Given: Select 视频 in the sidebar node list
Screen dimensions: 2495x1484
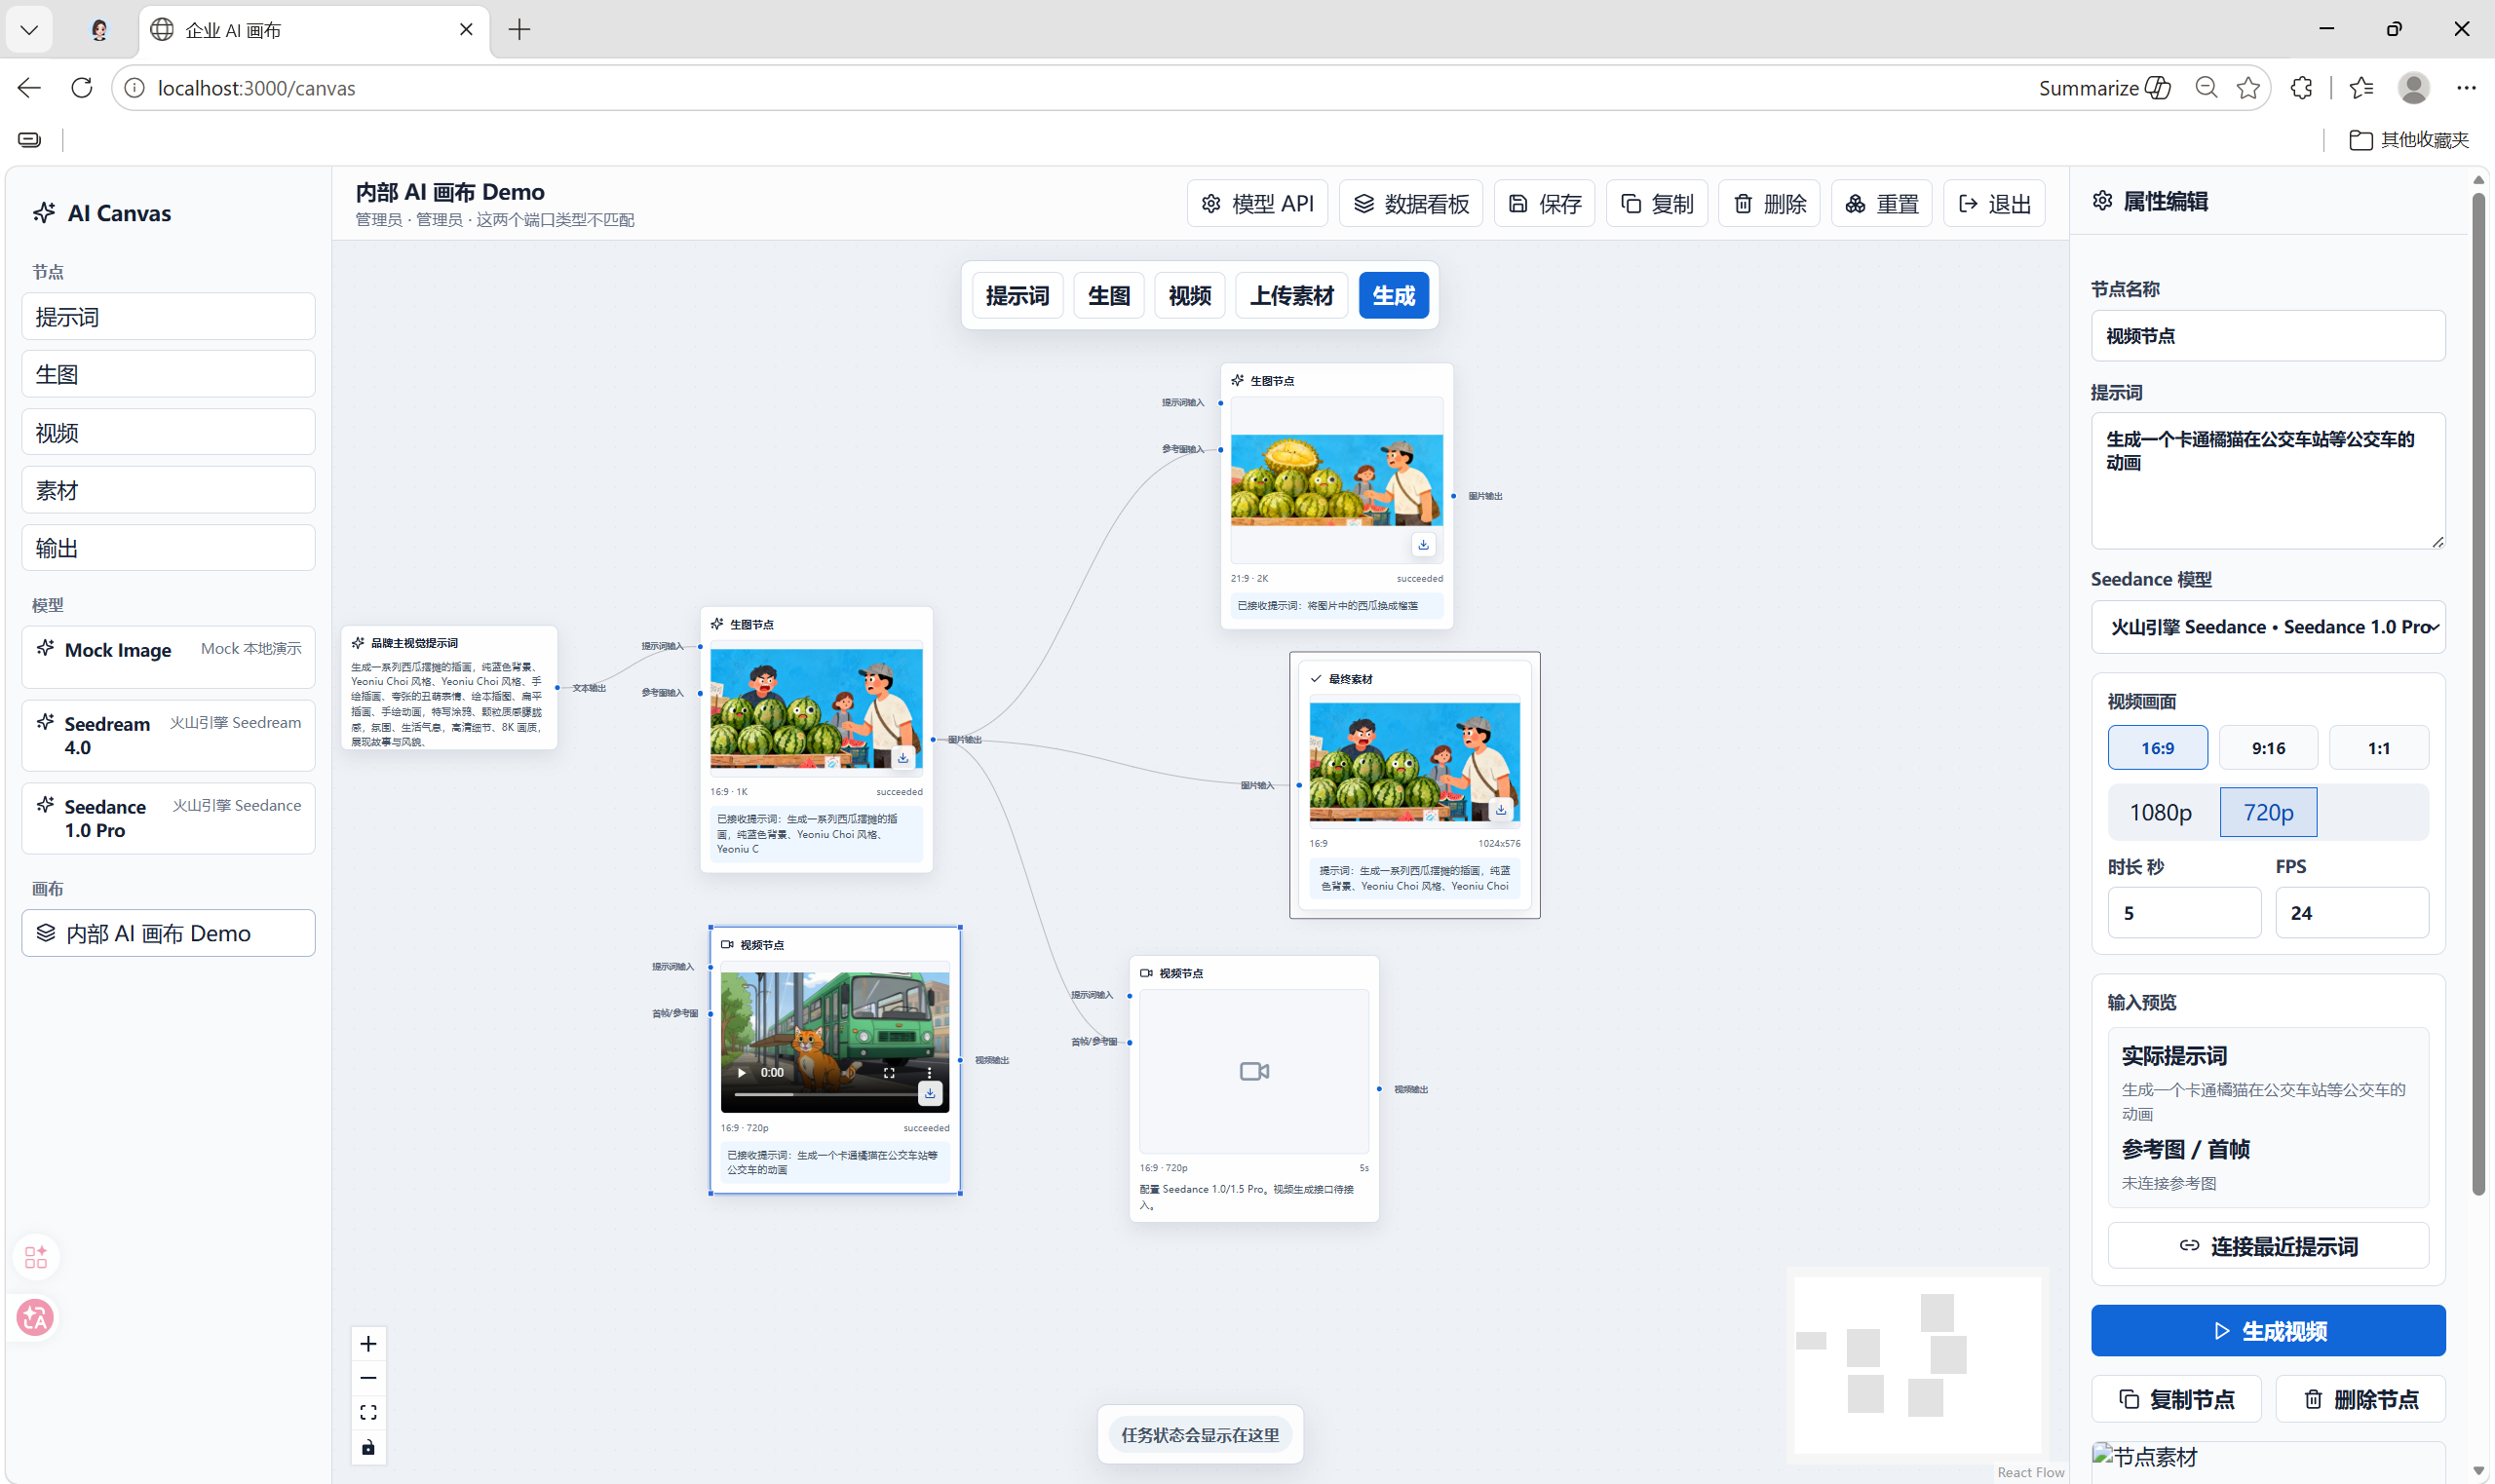Looking at the screenshot, I should pos(168,432).
